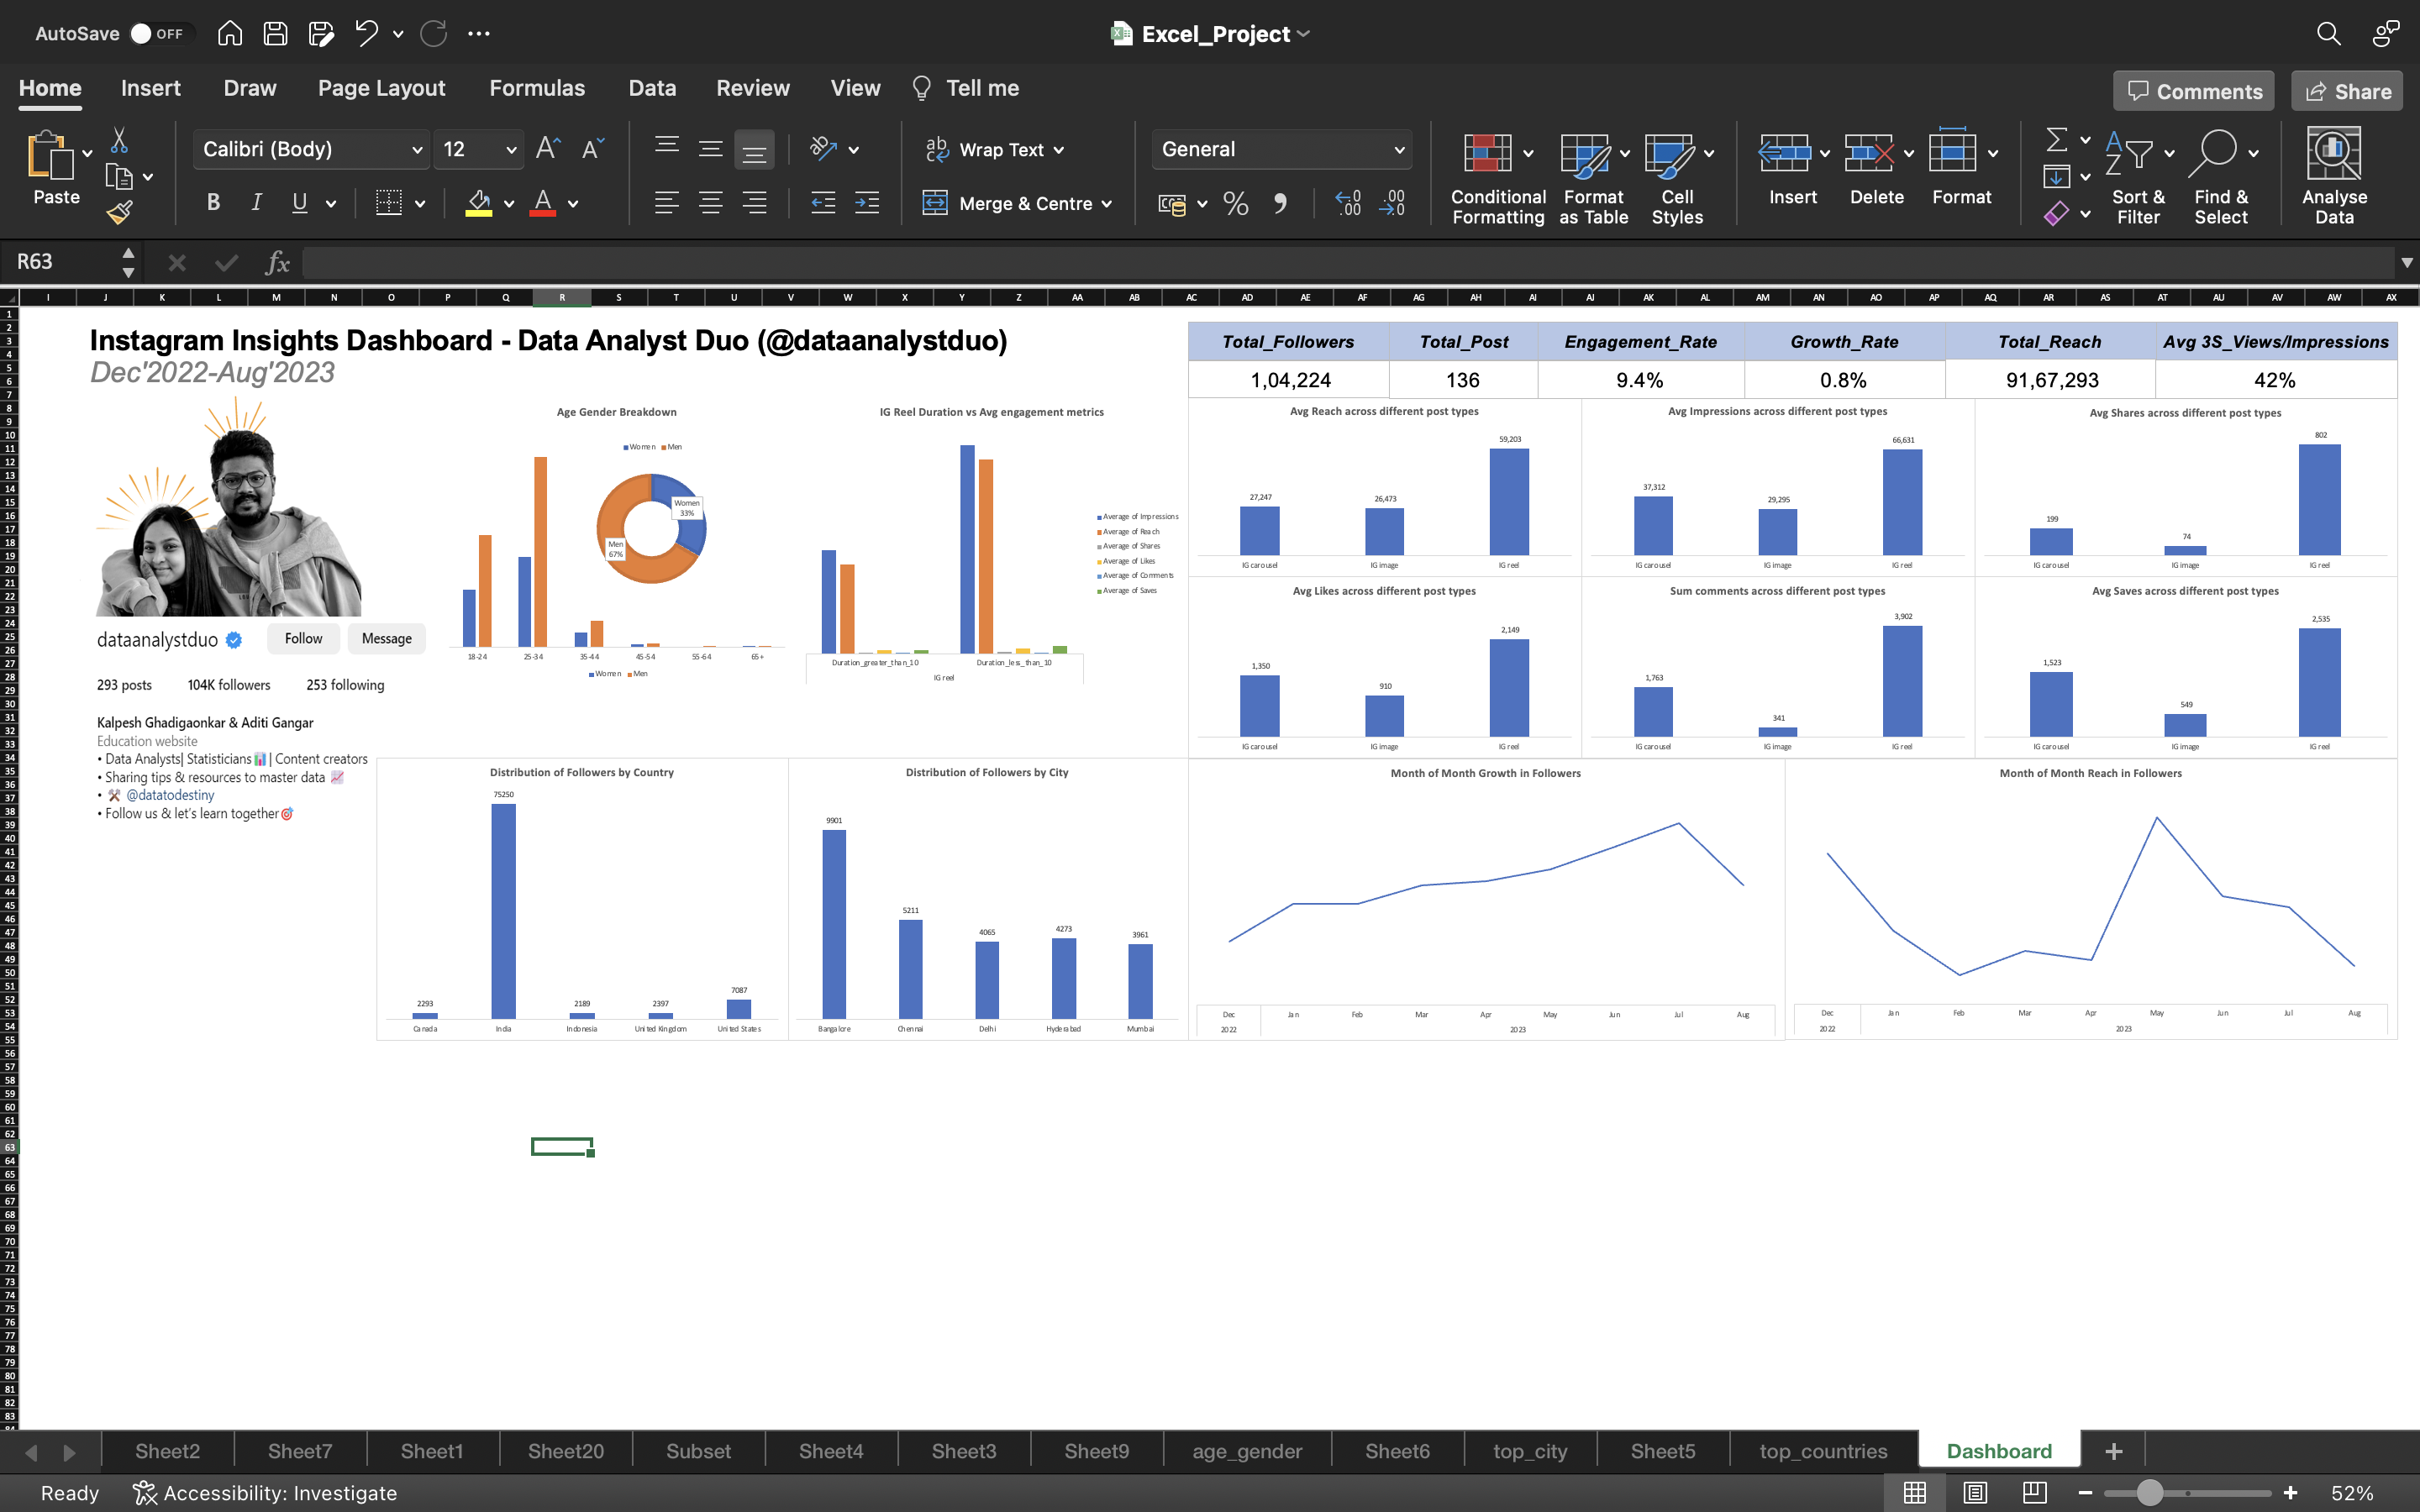
Task: Add a new sheet with plus button
Action: point(2113,1450)
